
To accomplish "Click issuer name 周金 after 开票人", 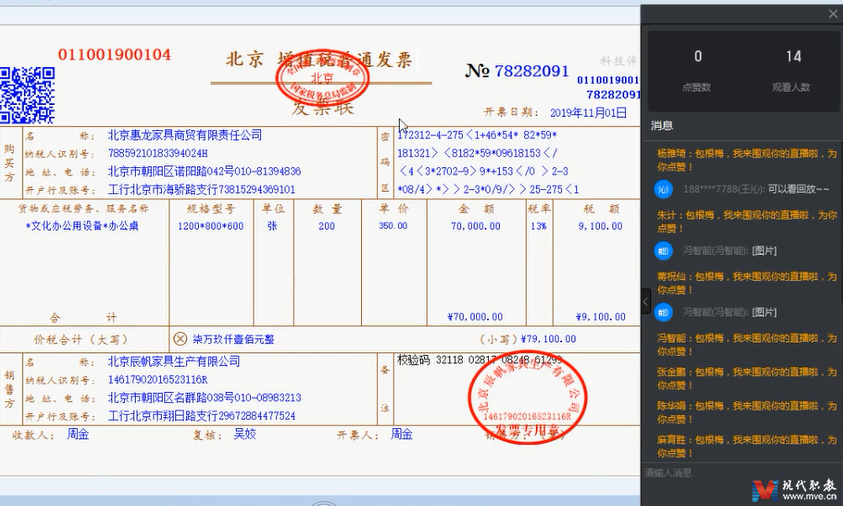I will 401,434.
